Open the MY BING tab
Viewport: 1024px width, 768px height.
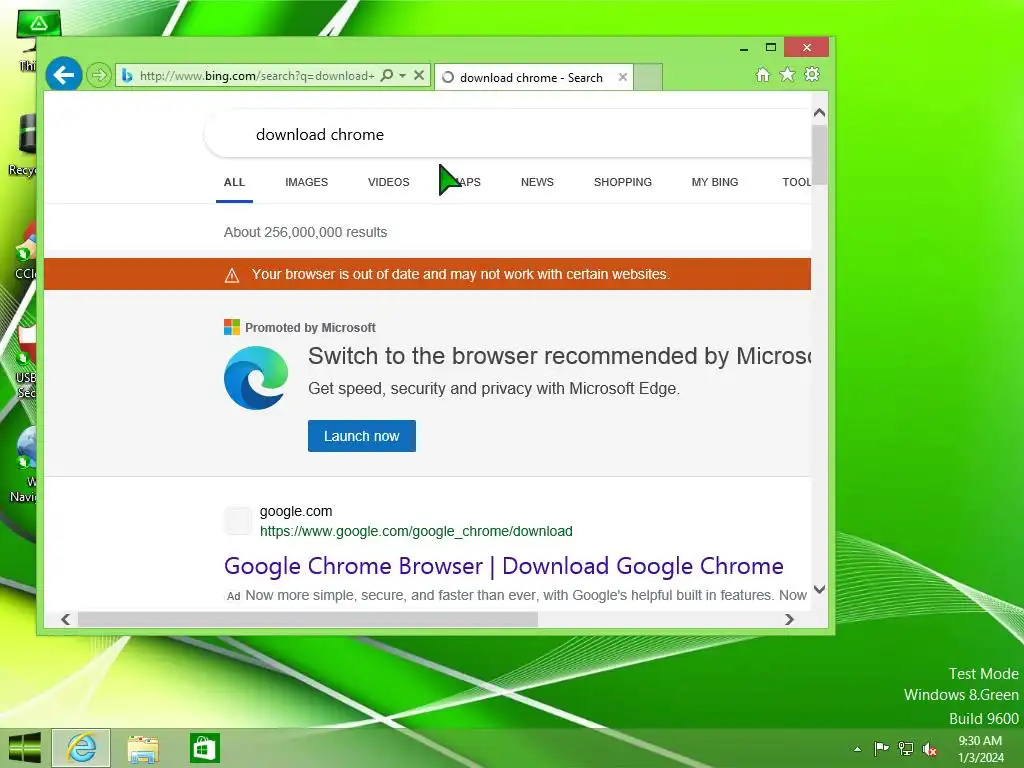(714, 182)
